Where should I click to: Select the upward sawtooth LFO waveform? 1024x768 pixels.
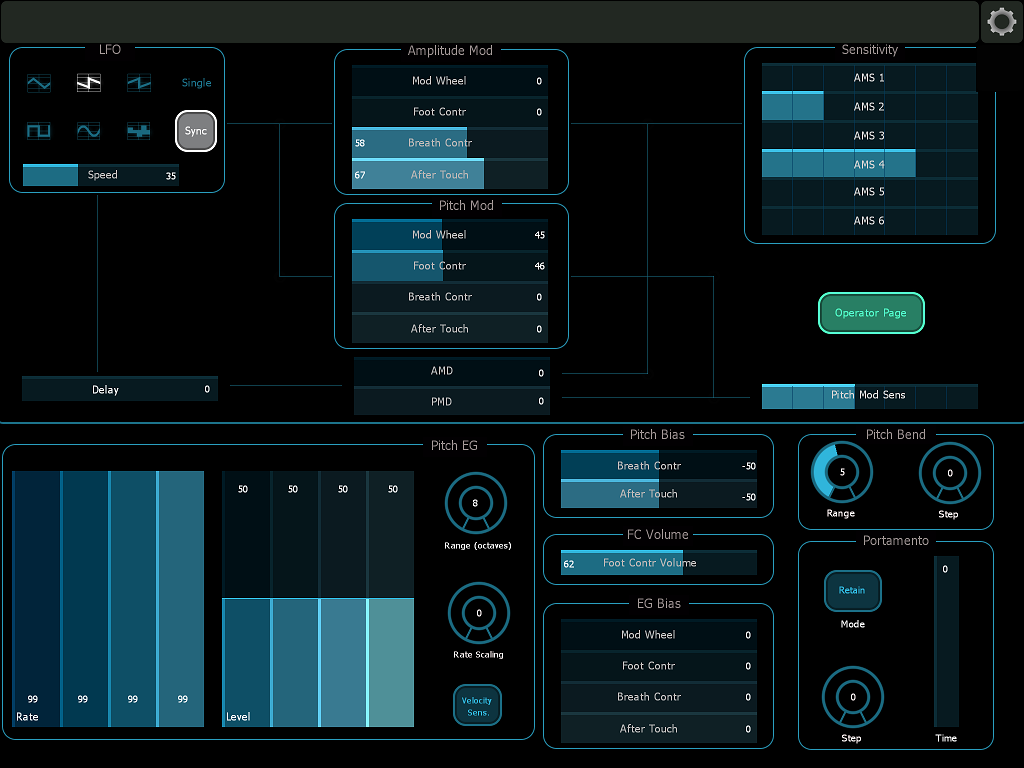(138, 83)
